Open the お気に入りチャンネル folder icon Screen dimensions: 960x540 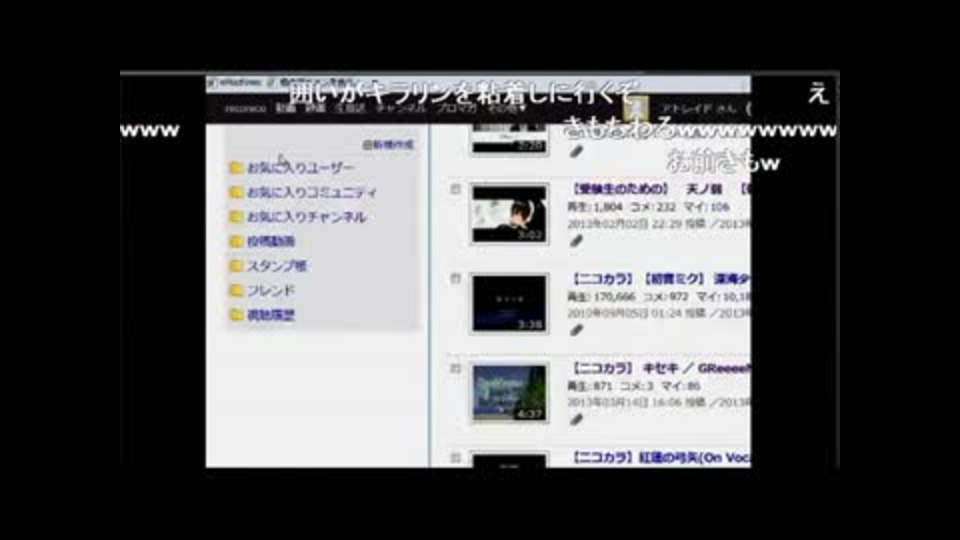(236, 217)
